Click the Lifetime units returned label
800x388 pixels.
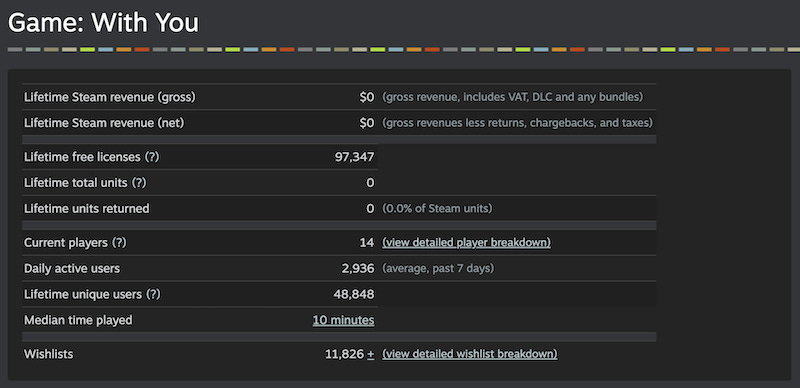tap(87, 209)
